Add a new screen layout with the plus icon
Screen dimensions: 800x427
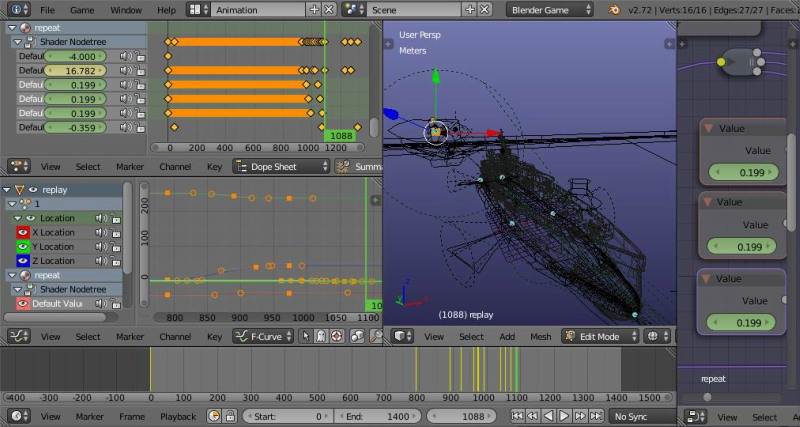click(314, 9)
